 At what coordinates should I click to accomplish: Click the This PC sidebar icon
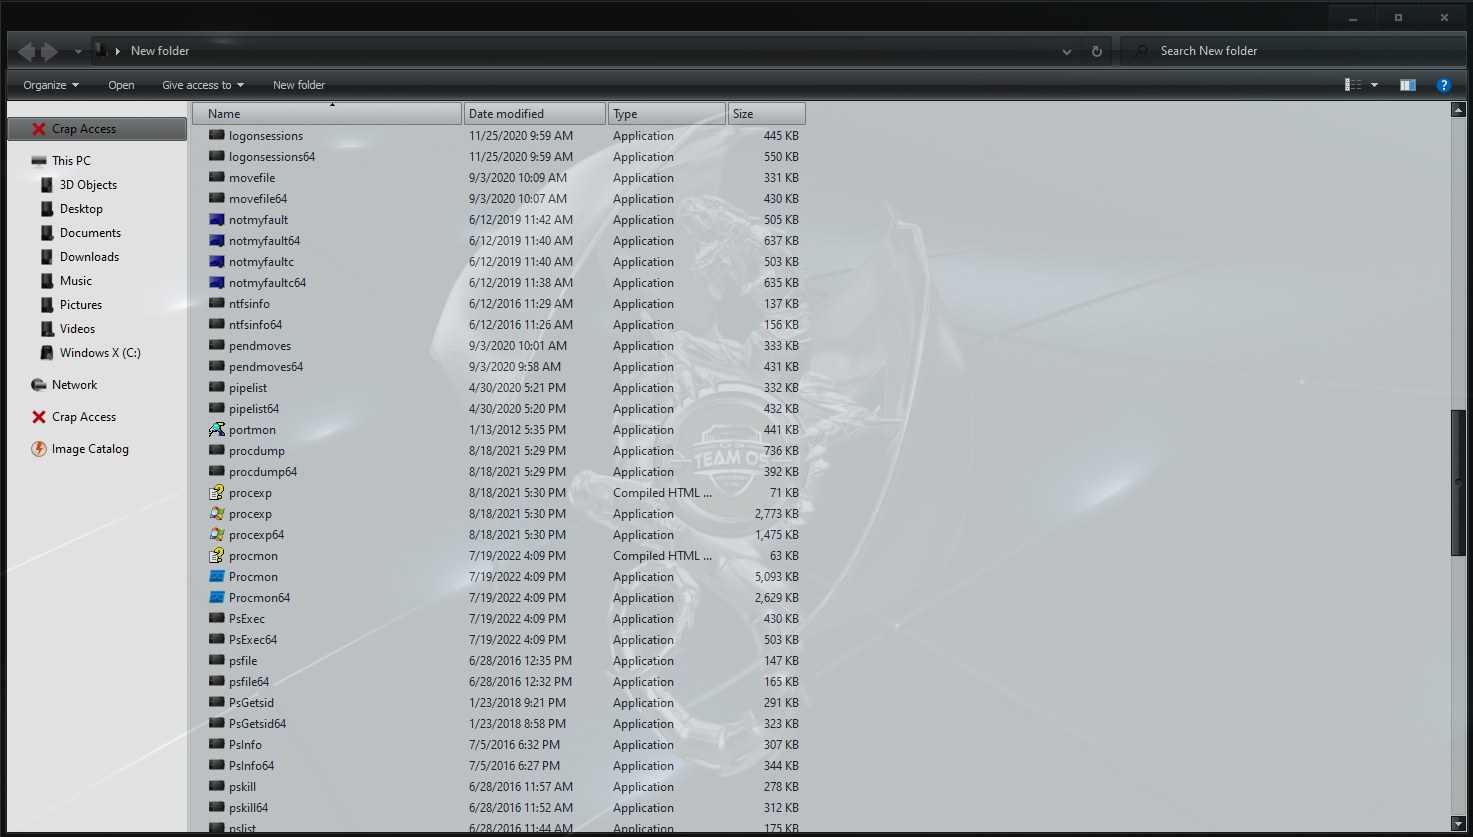39,161
